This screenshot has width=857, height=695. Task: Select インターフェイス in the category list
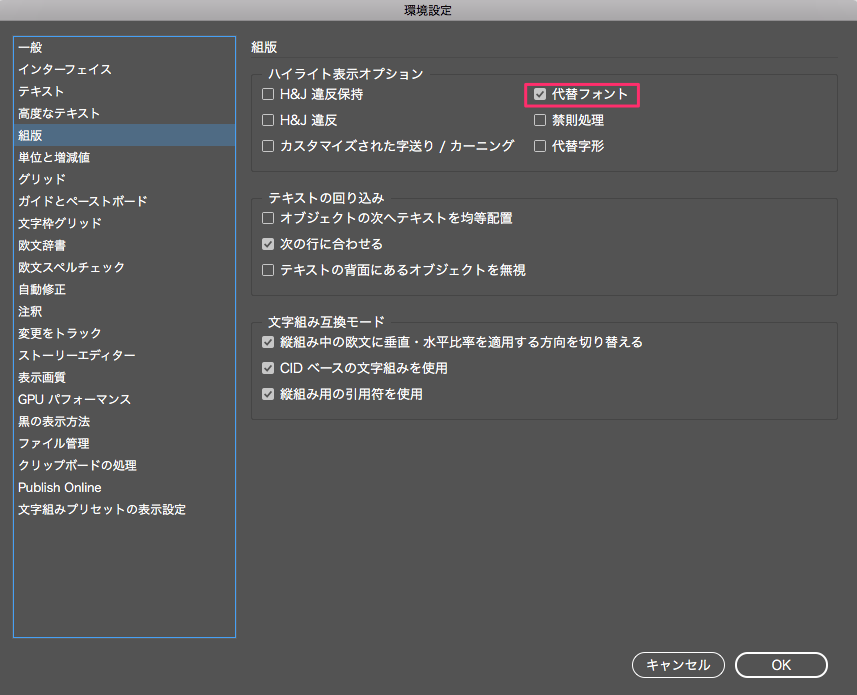click(x=125, y=69)
